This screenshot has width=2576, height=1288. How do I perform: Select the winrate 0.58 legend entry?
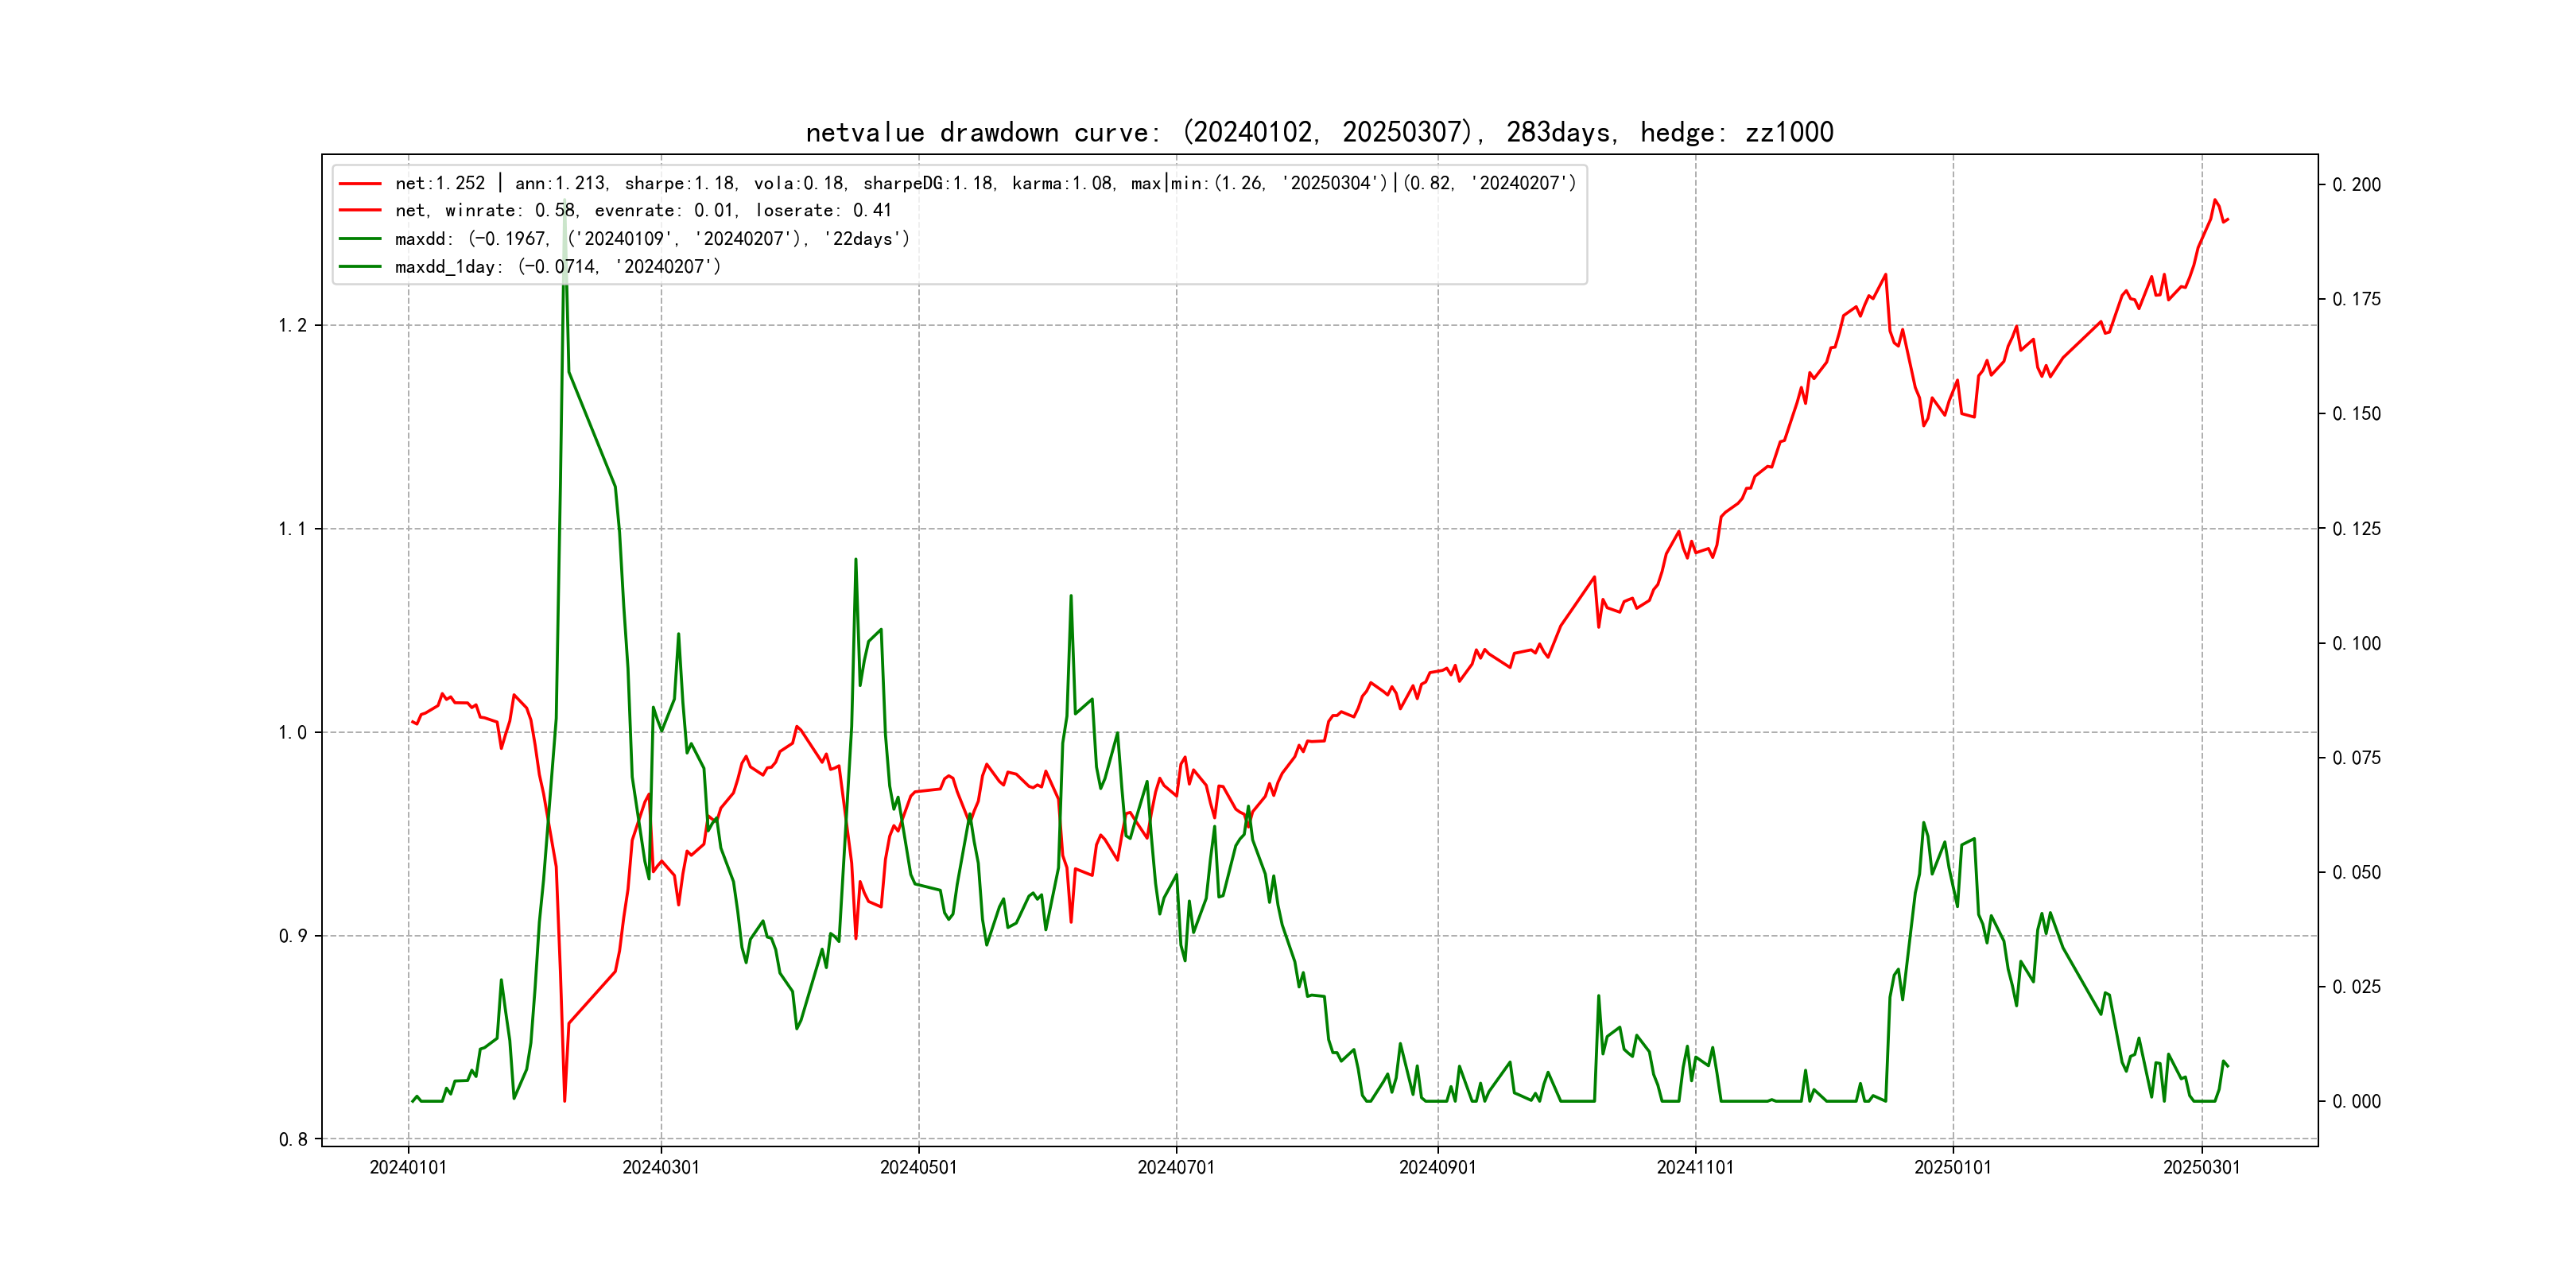(643, 210)
